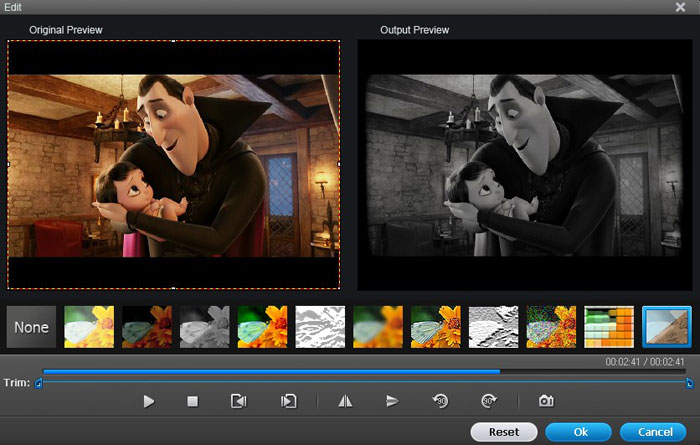Select the highlighted old film effect thumbnail
This screenshot has height=445, width=700.
(x=667, y=327)
